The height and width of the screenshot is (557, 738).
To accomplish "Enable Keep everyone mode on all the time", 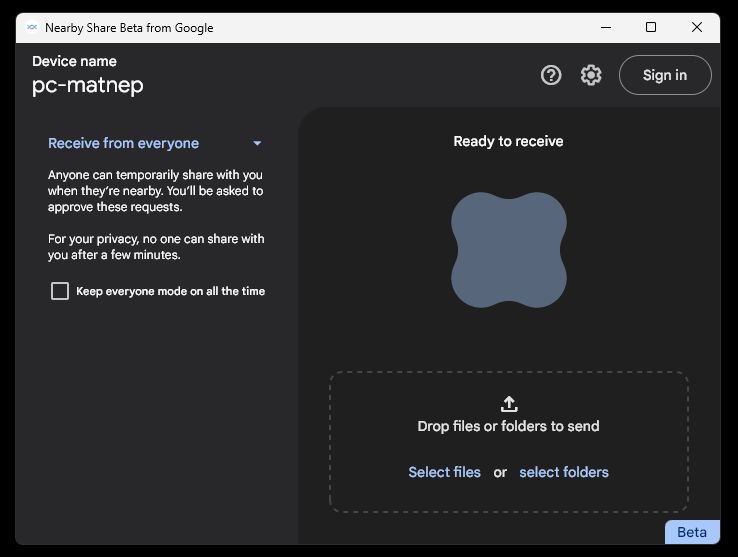I will pyautogui.click(x=60, y=291).
